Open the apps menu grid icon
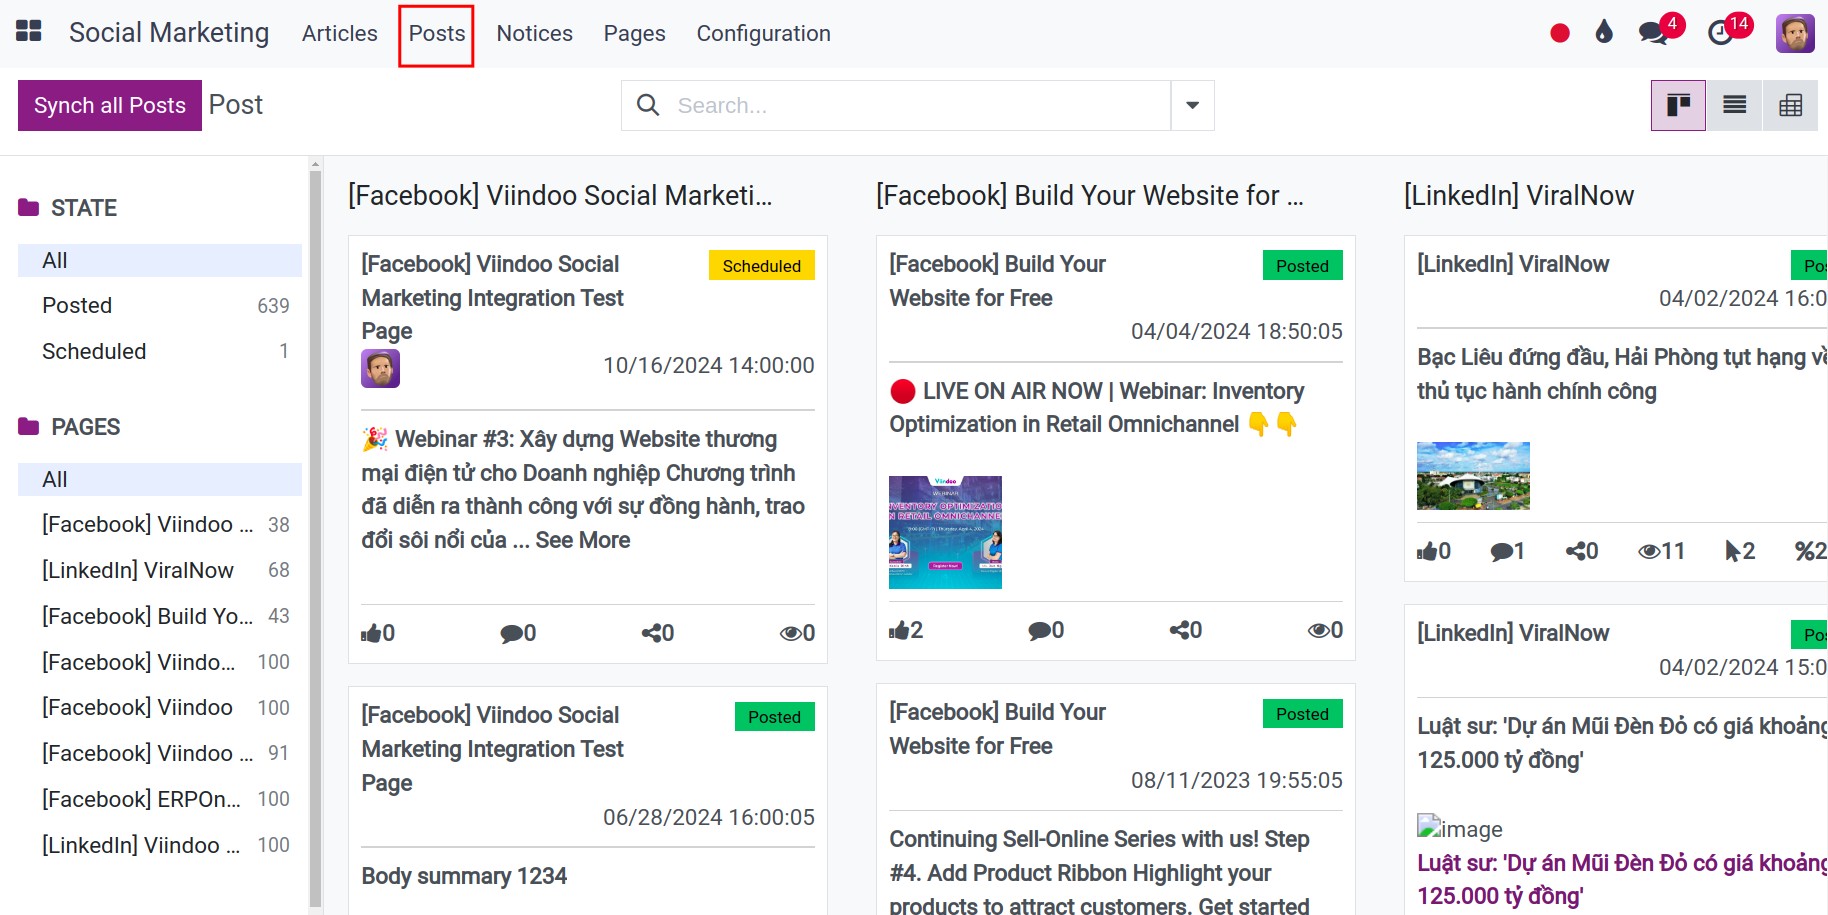Image resolution: width=1828 pixels, height=915 pixels. coord(28,30)
